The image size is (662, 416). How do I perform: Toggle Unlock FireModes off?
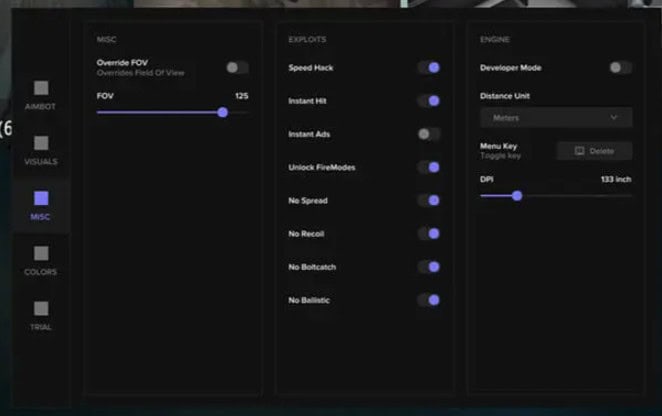tap(428, 167)
